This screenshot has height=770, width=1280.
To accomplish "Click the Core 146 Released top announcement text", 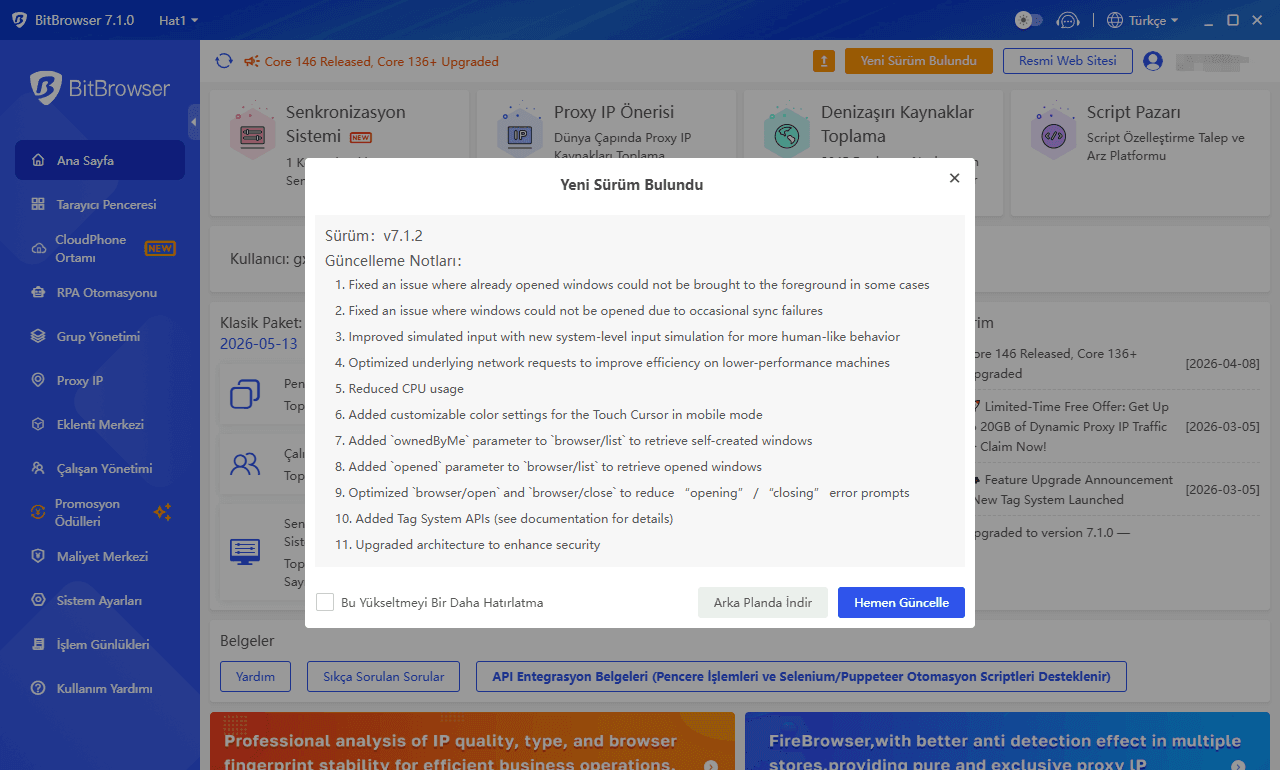I will pyautogui.click(x=382, y=62).
